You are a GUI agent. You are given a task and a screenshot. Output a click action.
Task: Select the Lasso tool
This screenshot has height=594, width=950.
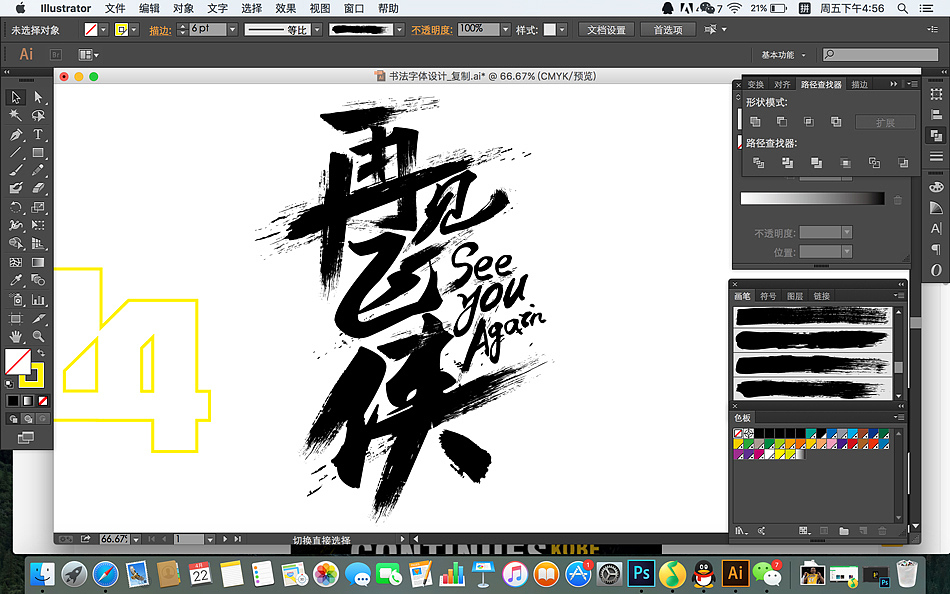(x=38, y=115)
